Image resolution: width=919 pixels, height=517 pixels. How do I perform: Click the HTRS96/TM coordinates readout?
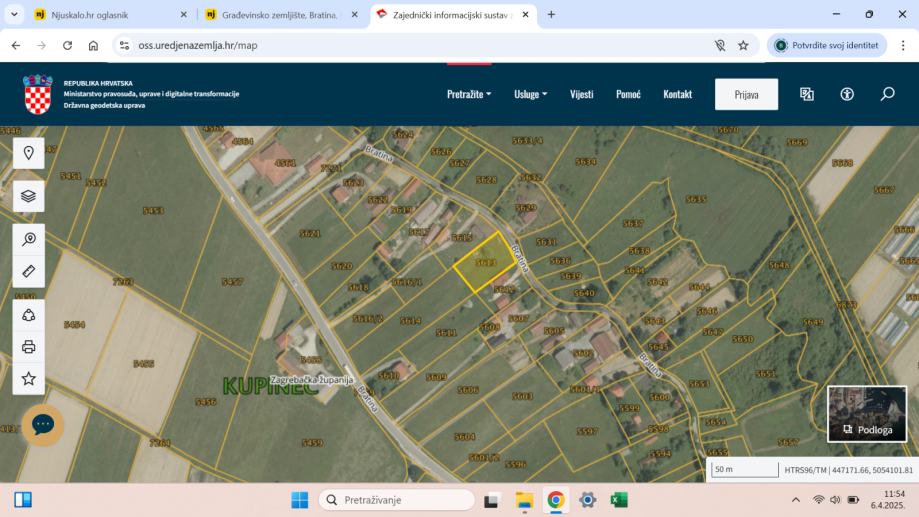click(848, 470)
